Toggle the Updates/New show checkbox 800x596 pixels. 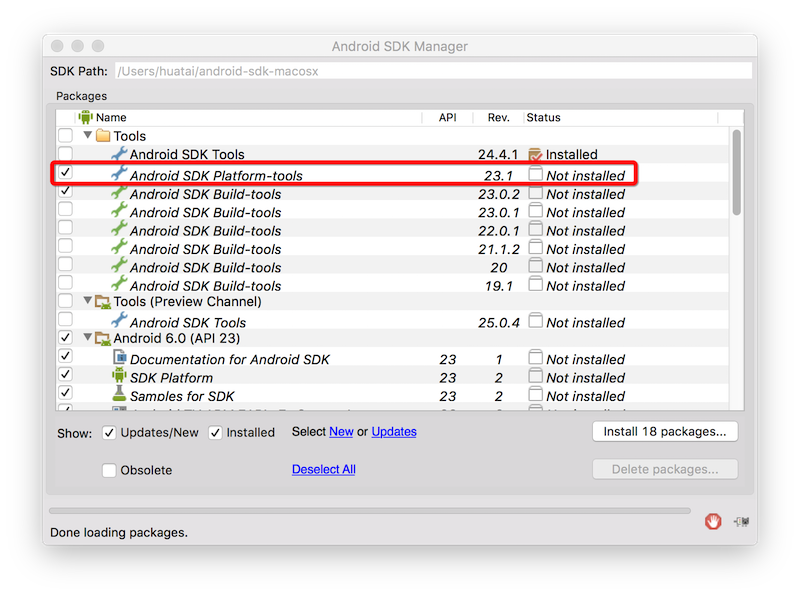click(x=109, y=433)
